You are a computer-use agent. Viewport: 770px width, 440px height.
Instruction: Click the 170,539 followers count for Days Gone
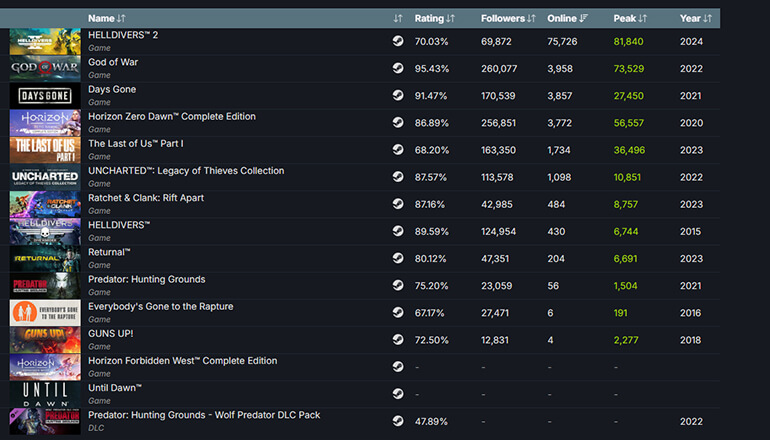tap(498, 96)
